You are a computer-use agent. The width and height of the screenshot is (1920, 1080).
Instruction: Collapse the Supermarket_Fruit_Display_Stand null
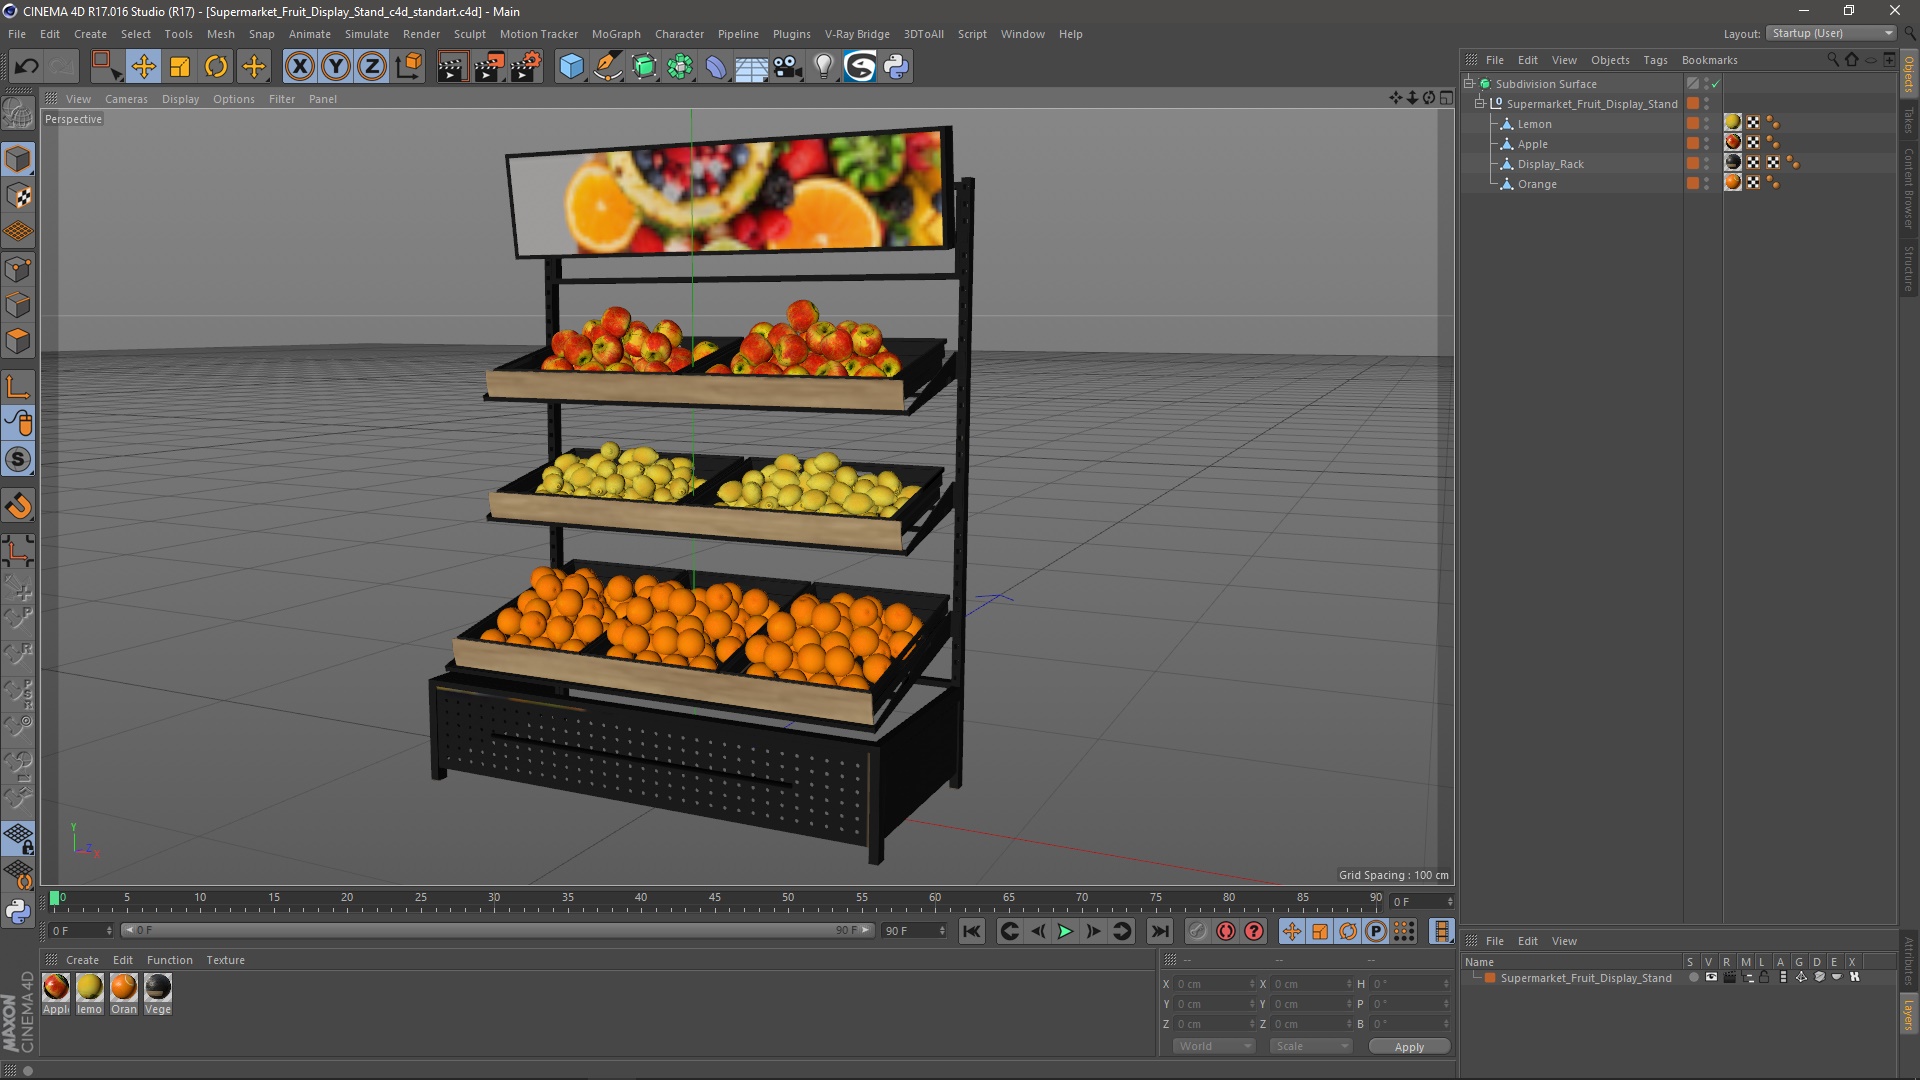[x=1480, y=104]
